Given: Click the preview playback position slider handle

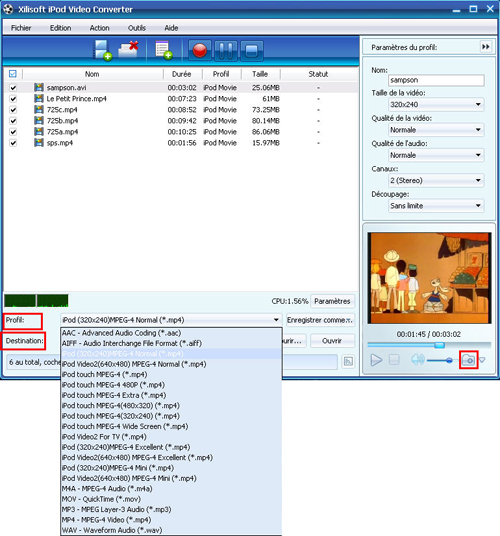Looking at the screenshot, I should (440, 345).
